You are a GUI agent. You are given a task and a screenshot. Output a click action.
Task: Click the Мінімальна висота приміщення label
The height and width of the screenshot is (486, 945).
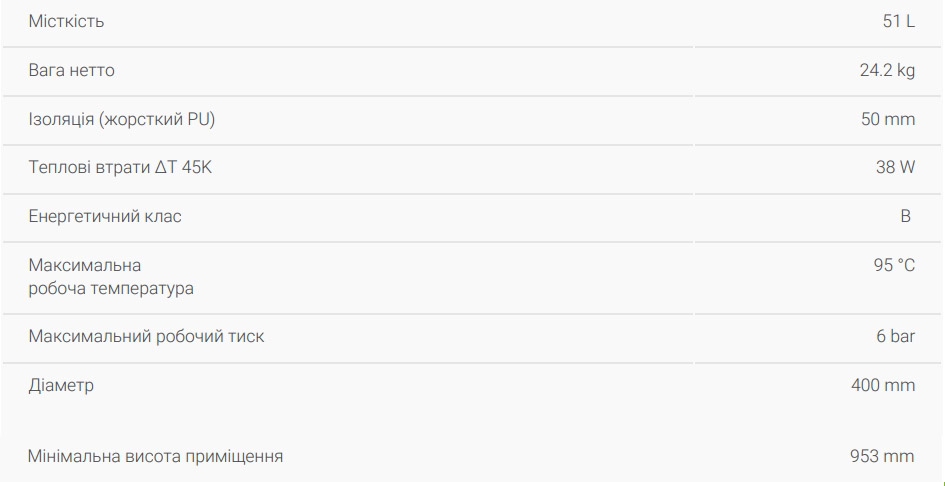[x=155, y=457]
